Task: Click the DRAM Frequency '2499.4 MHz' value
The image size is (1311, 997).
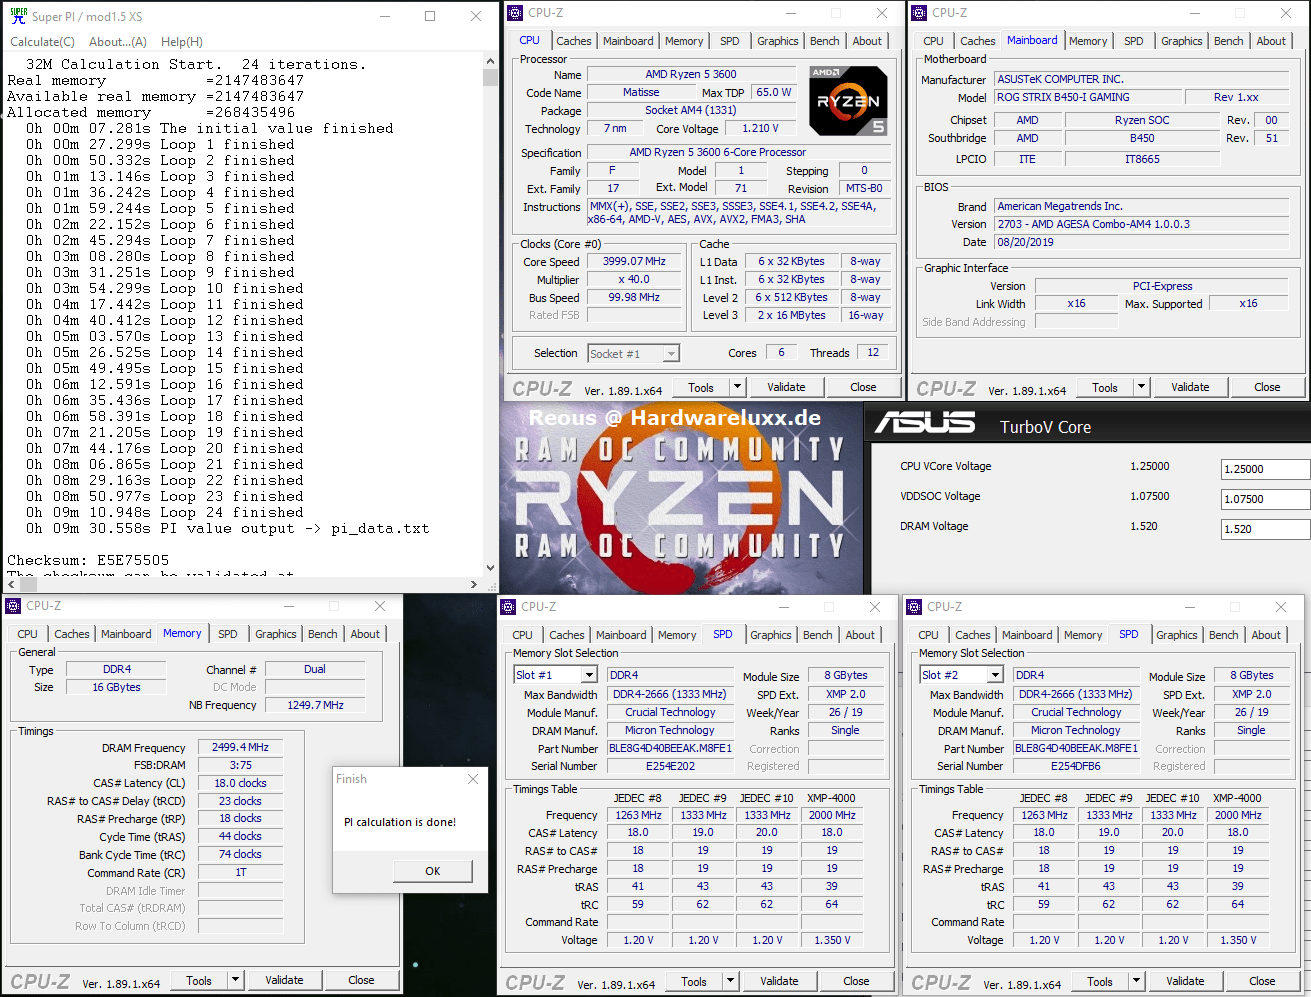Action: (x=240, y=747)
